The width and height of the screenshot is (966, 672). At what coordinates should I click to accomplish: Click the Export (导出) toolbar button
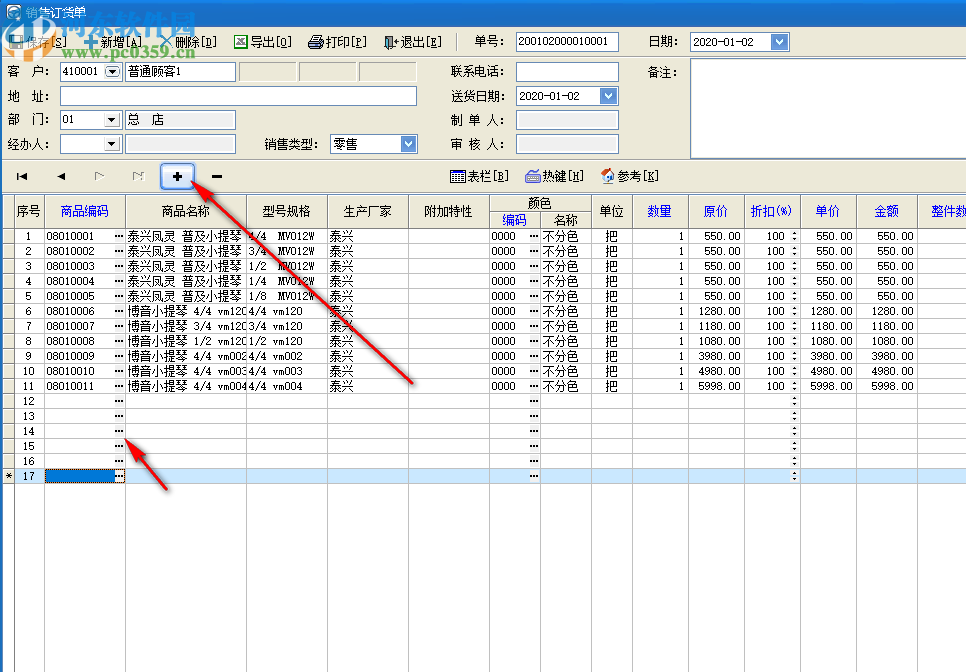coord(263,42)
